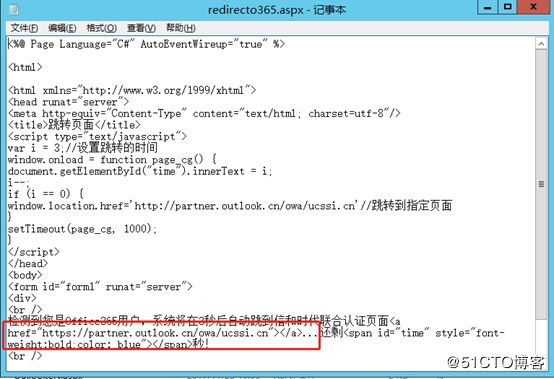This screenshot has height=379, width=554.
Task: Click the 'var i = 3' line
Action: pos(83,148)
